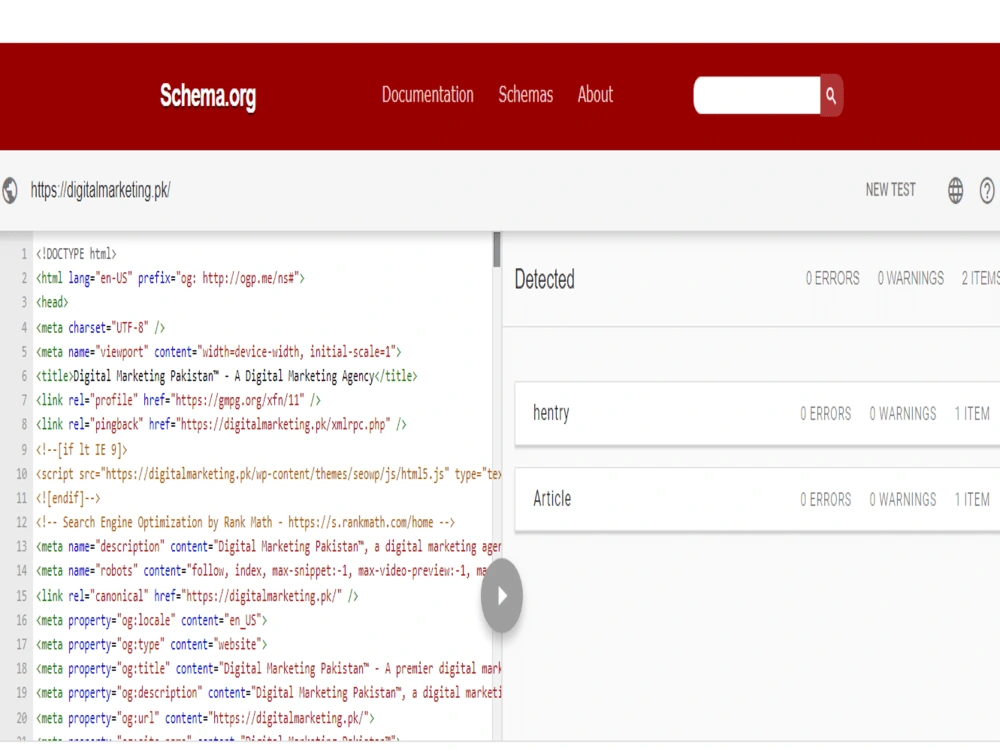This screenshot has width=1000, height=750.
Task: Click the link rel="profile" code line
Action: click(178, 400)
